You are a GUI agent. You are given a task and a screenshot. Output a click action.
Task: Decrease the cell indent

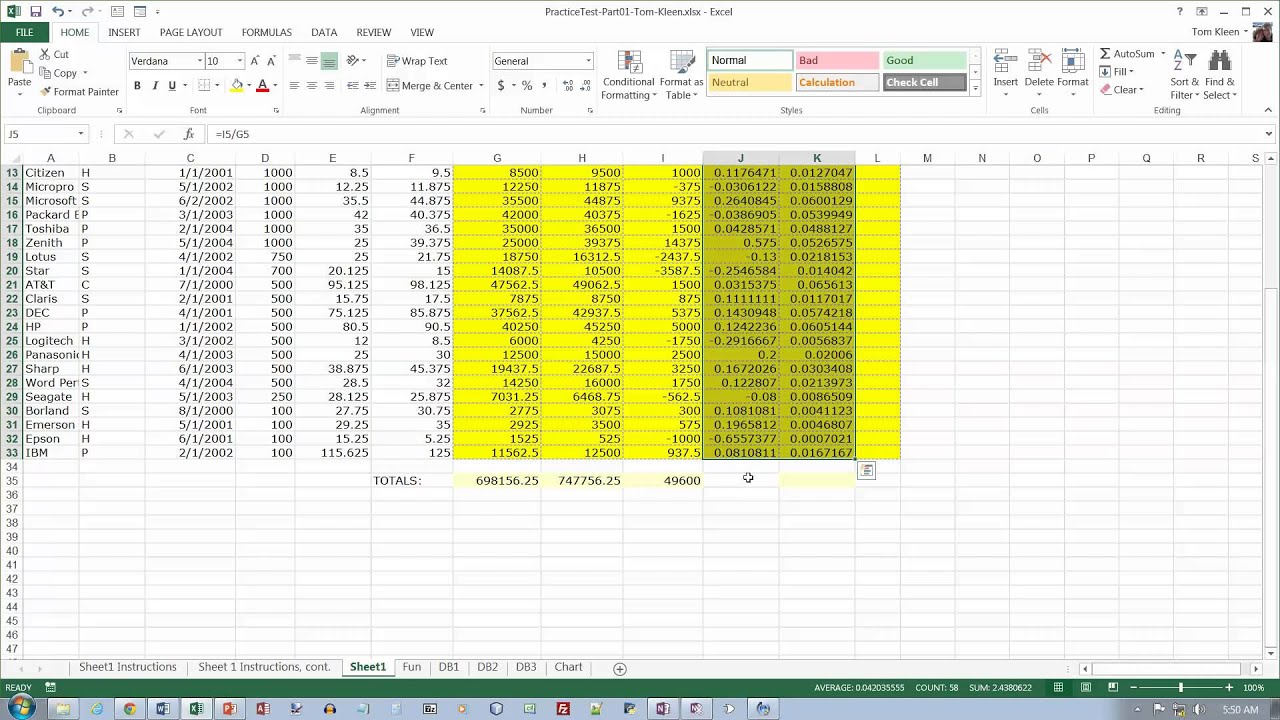point(353,86)
